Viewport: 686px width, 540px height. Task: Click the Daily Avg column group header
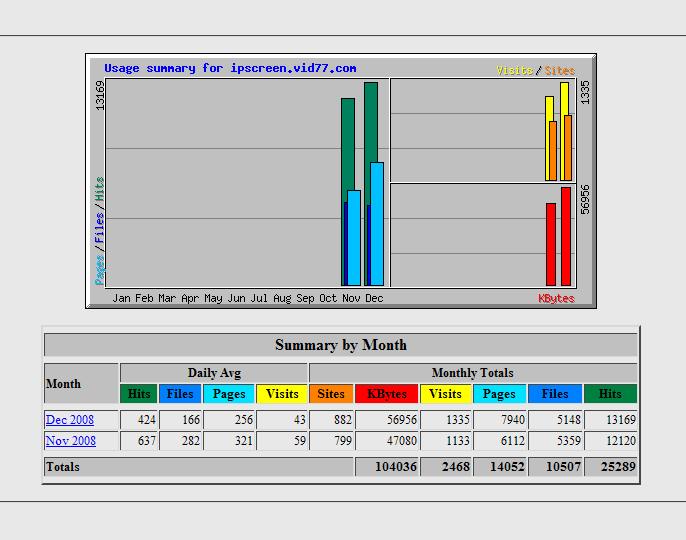click(214, 373)
